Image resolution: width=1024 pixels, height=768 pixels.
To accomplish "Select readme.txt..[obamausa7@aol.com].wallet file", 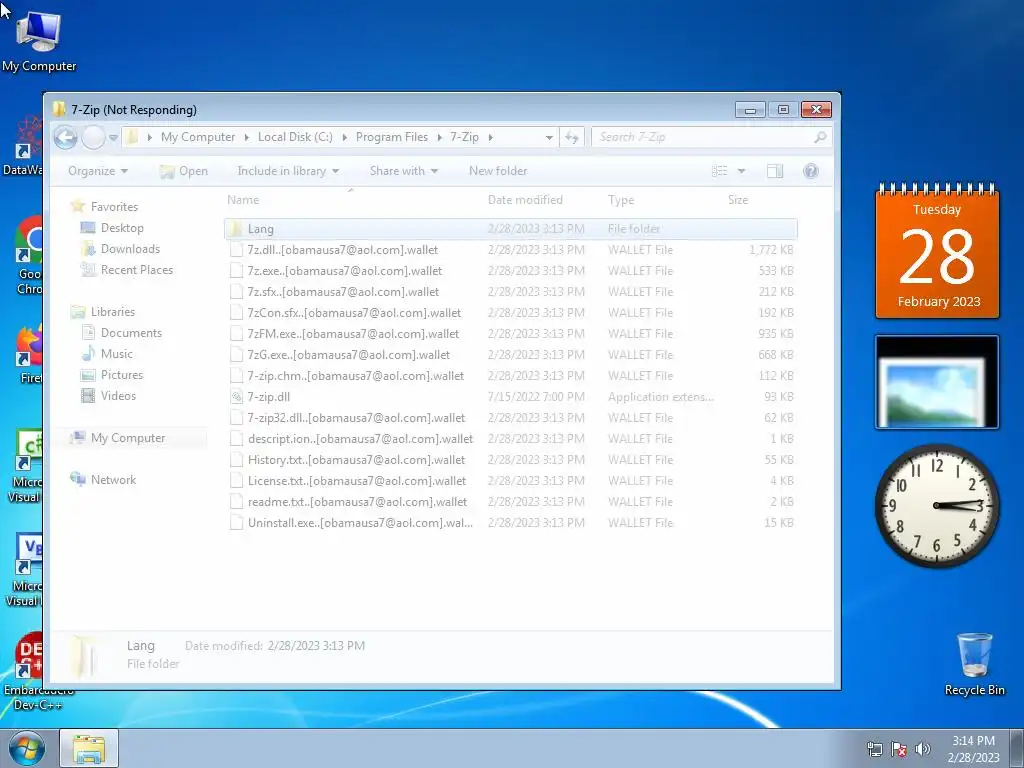I will tap(511, 502).
